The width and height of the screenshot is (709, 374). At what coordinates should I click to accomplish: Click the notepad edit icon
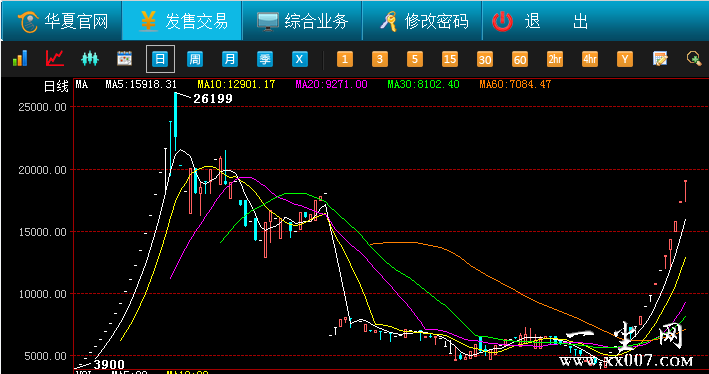(660, 59)
